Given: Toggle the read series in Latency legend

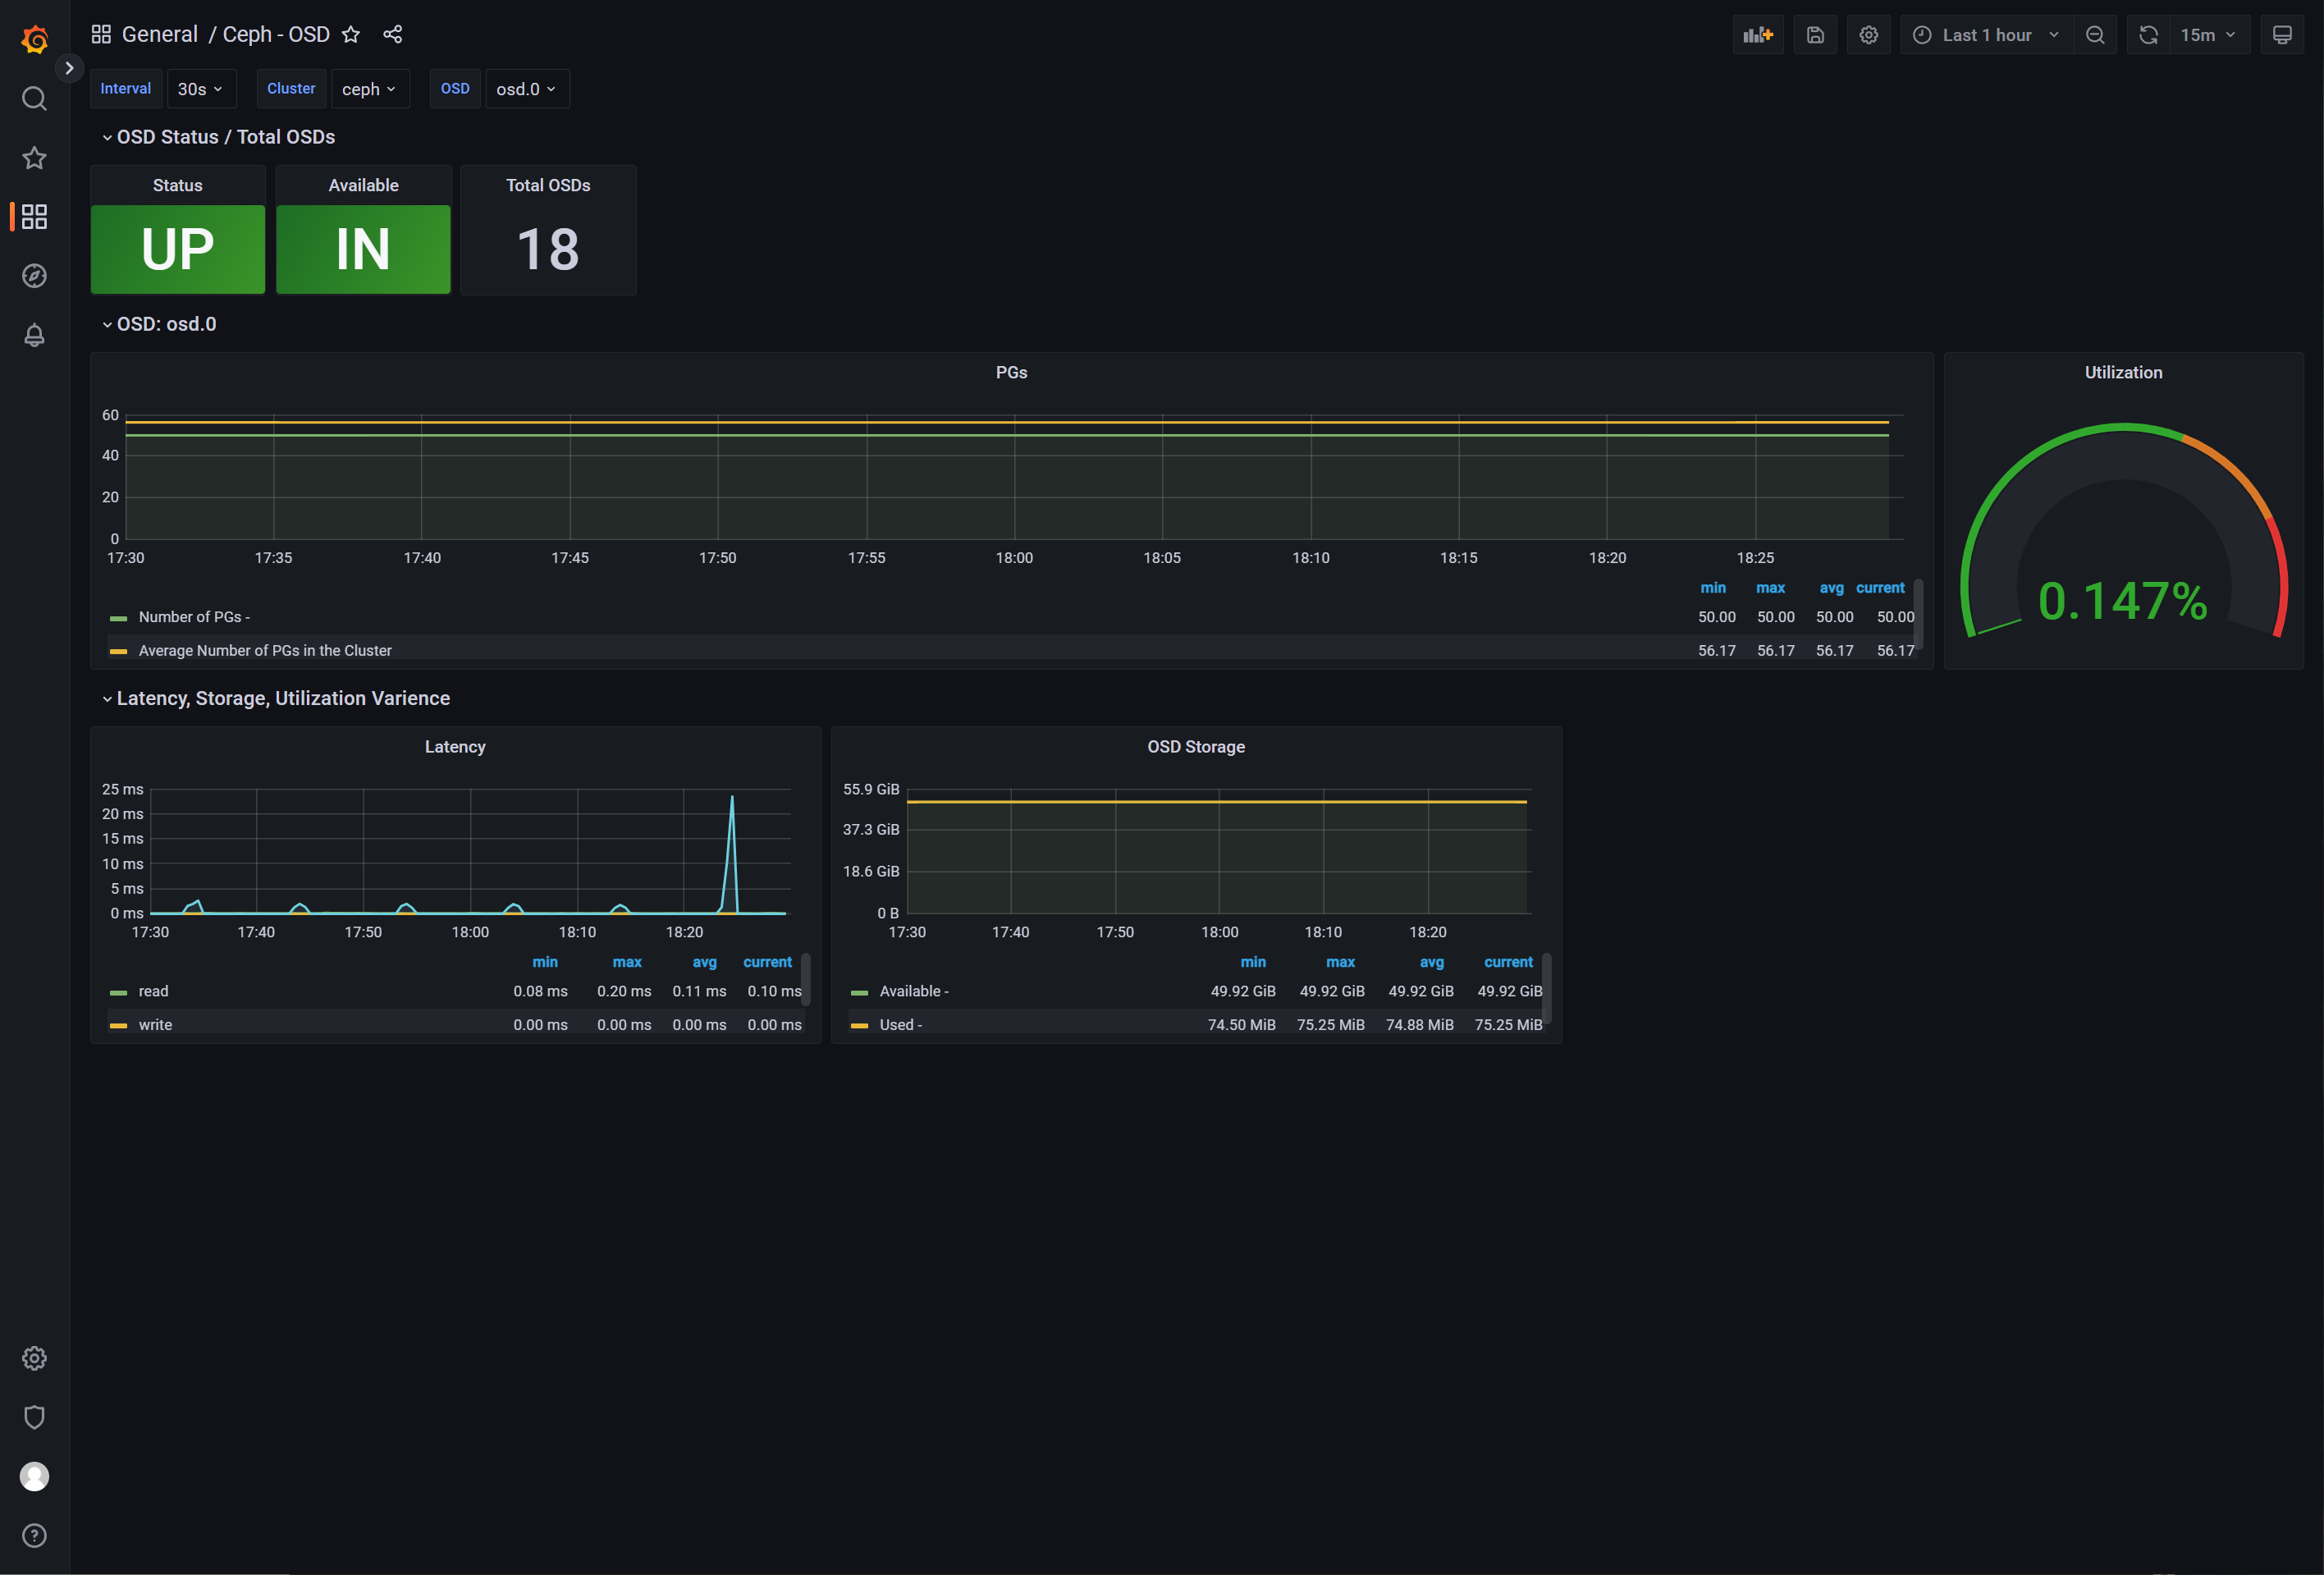Looking at the screenshot, I should coord(153,991).
